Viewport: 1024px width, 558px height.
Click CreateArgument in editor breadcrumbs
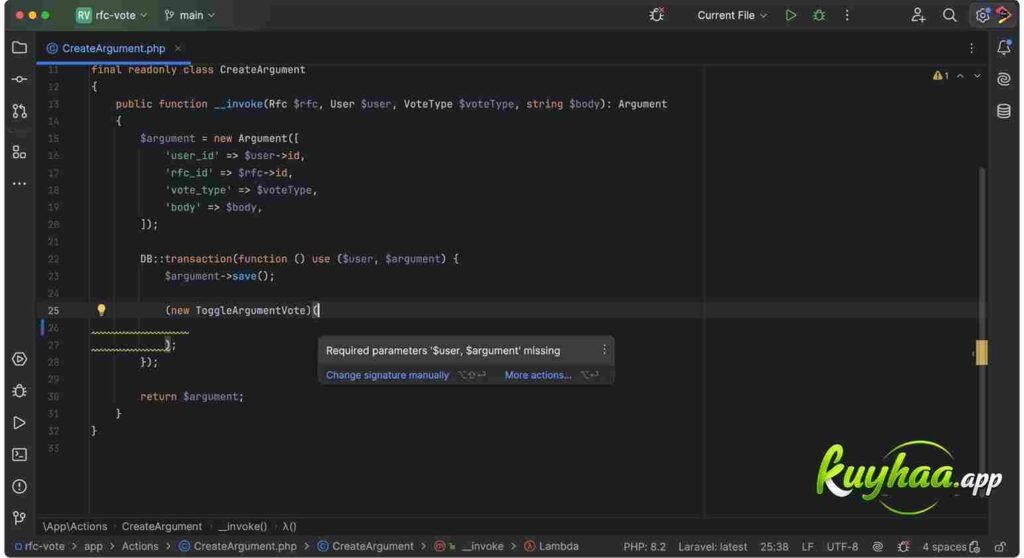coord(161,526)
